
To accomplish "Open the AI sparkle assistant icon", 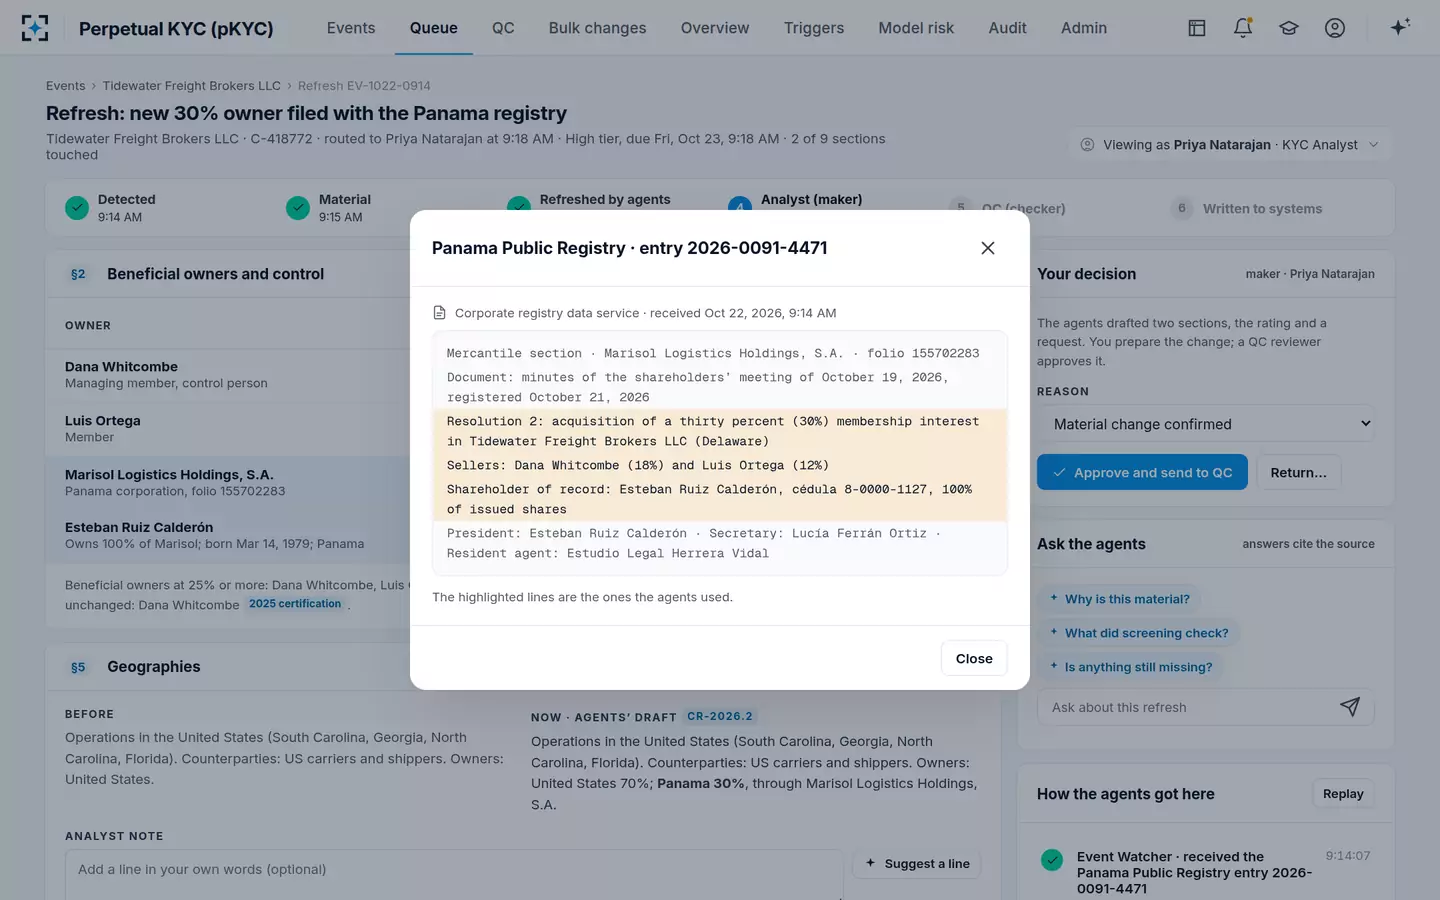I will click(1400, 27).
